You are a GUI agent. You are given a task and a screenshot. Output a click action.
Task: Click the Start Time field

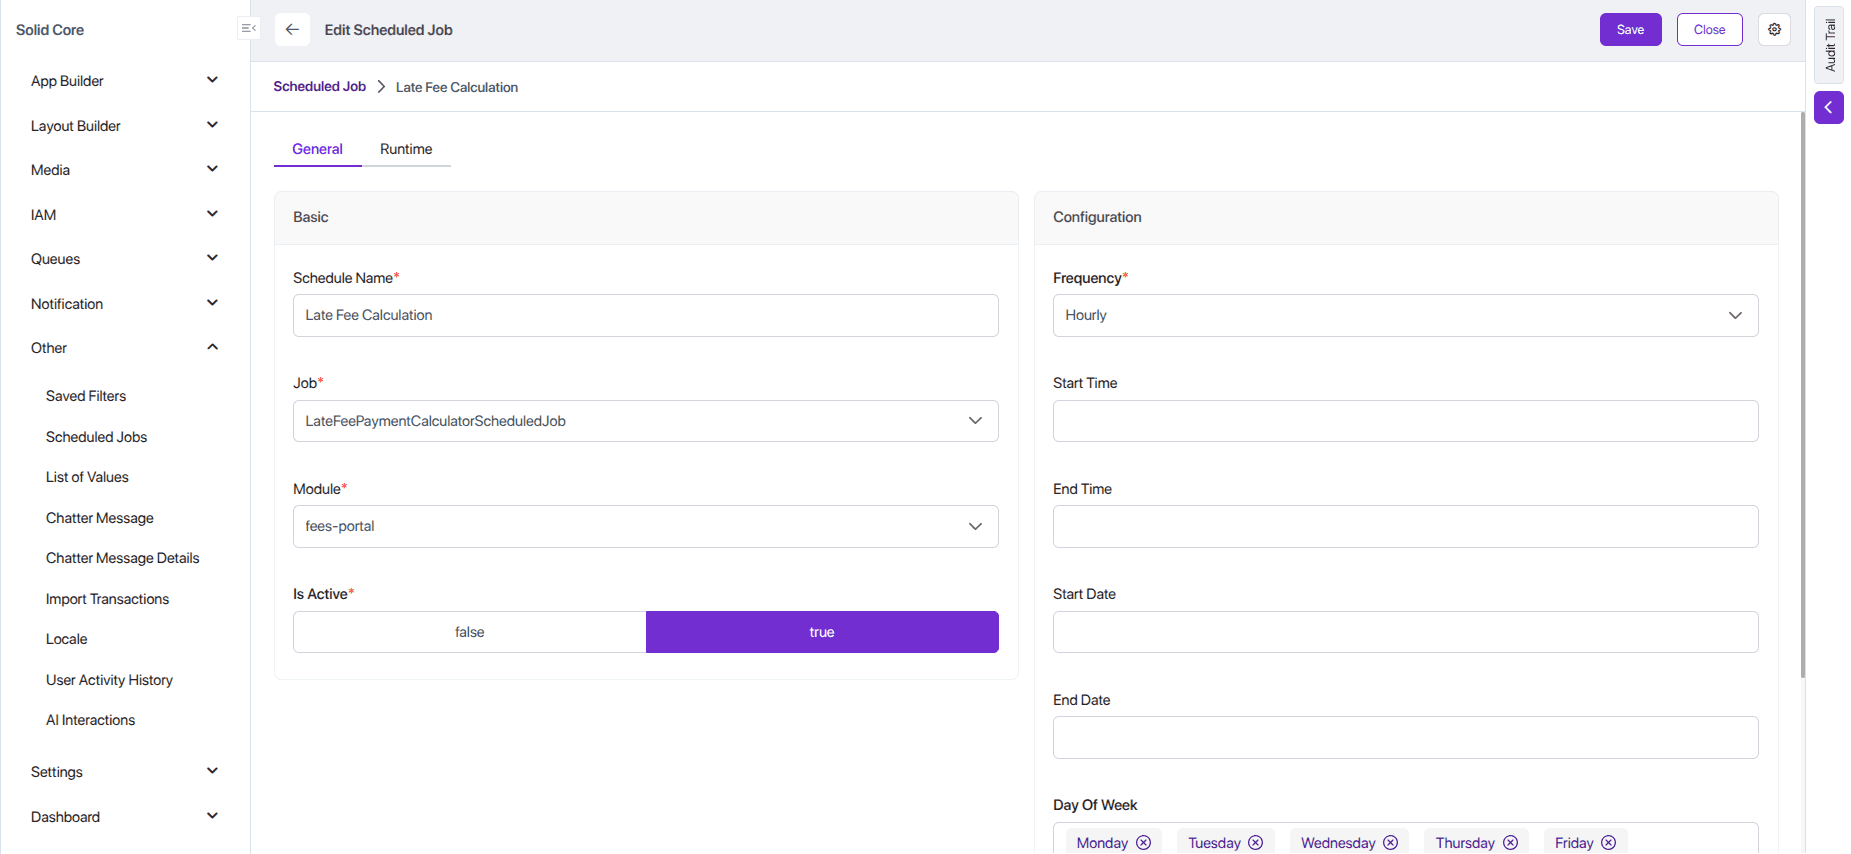click(x=1405, y=421)
